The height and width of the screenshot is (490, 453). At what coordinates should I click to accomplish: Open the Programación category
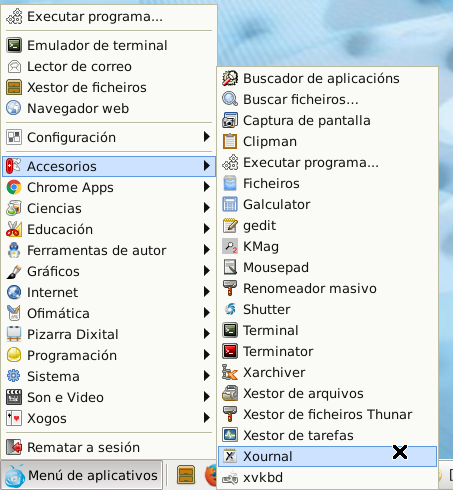(x=109, y=355)
